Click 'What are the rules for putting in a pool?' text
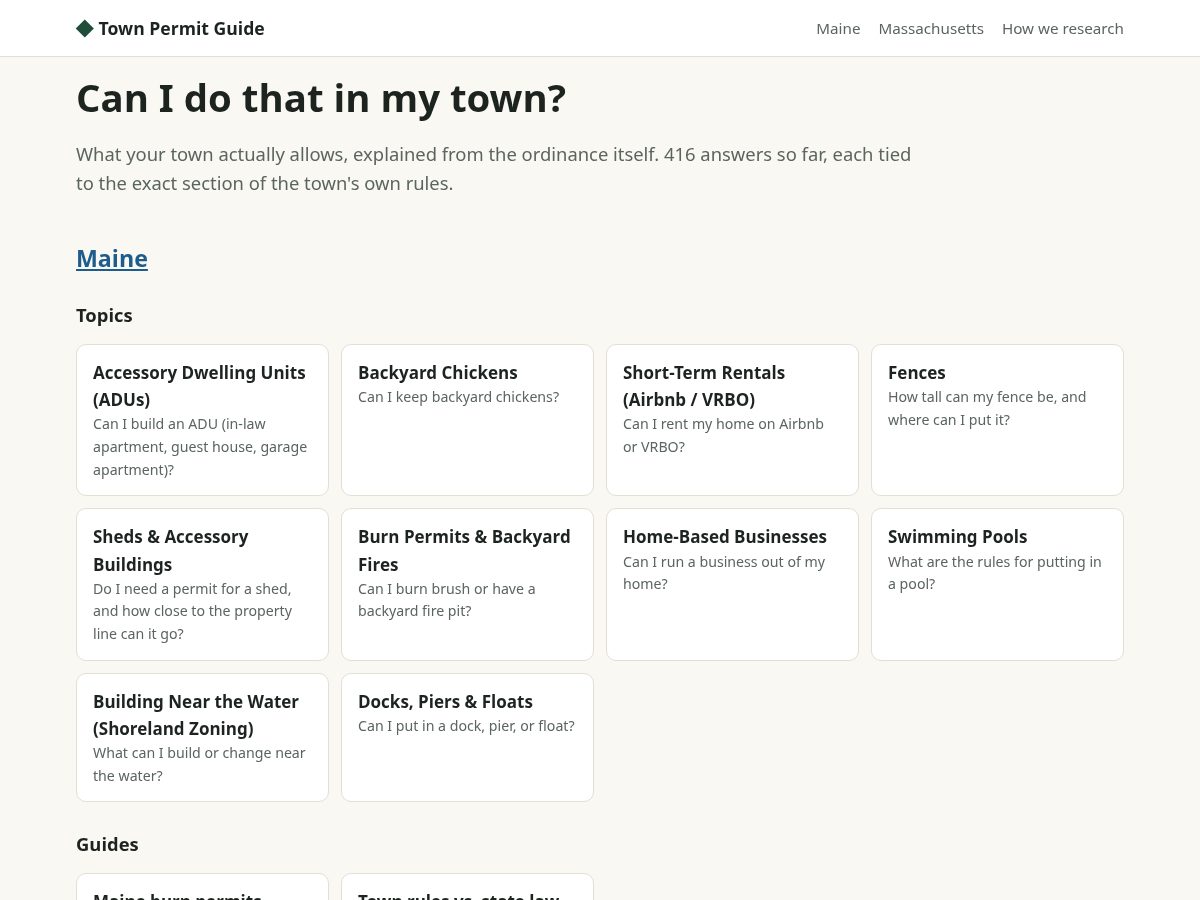 pos(995,573)
